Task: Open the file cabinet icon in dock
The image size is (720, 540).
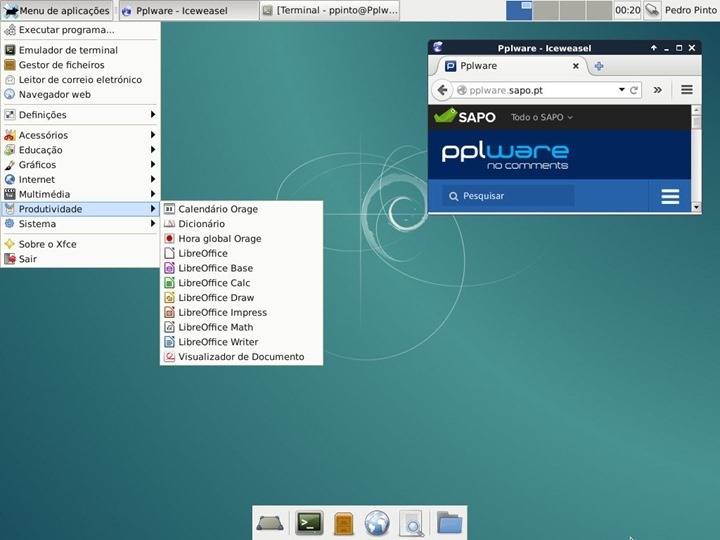Action: point(343,522)
